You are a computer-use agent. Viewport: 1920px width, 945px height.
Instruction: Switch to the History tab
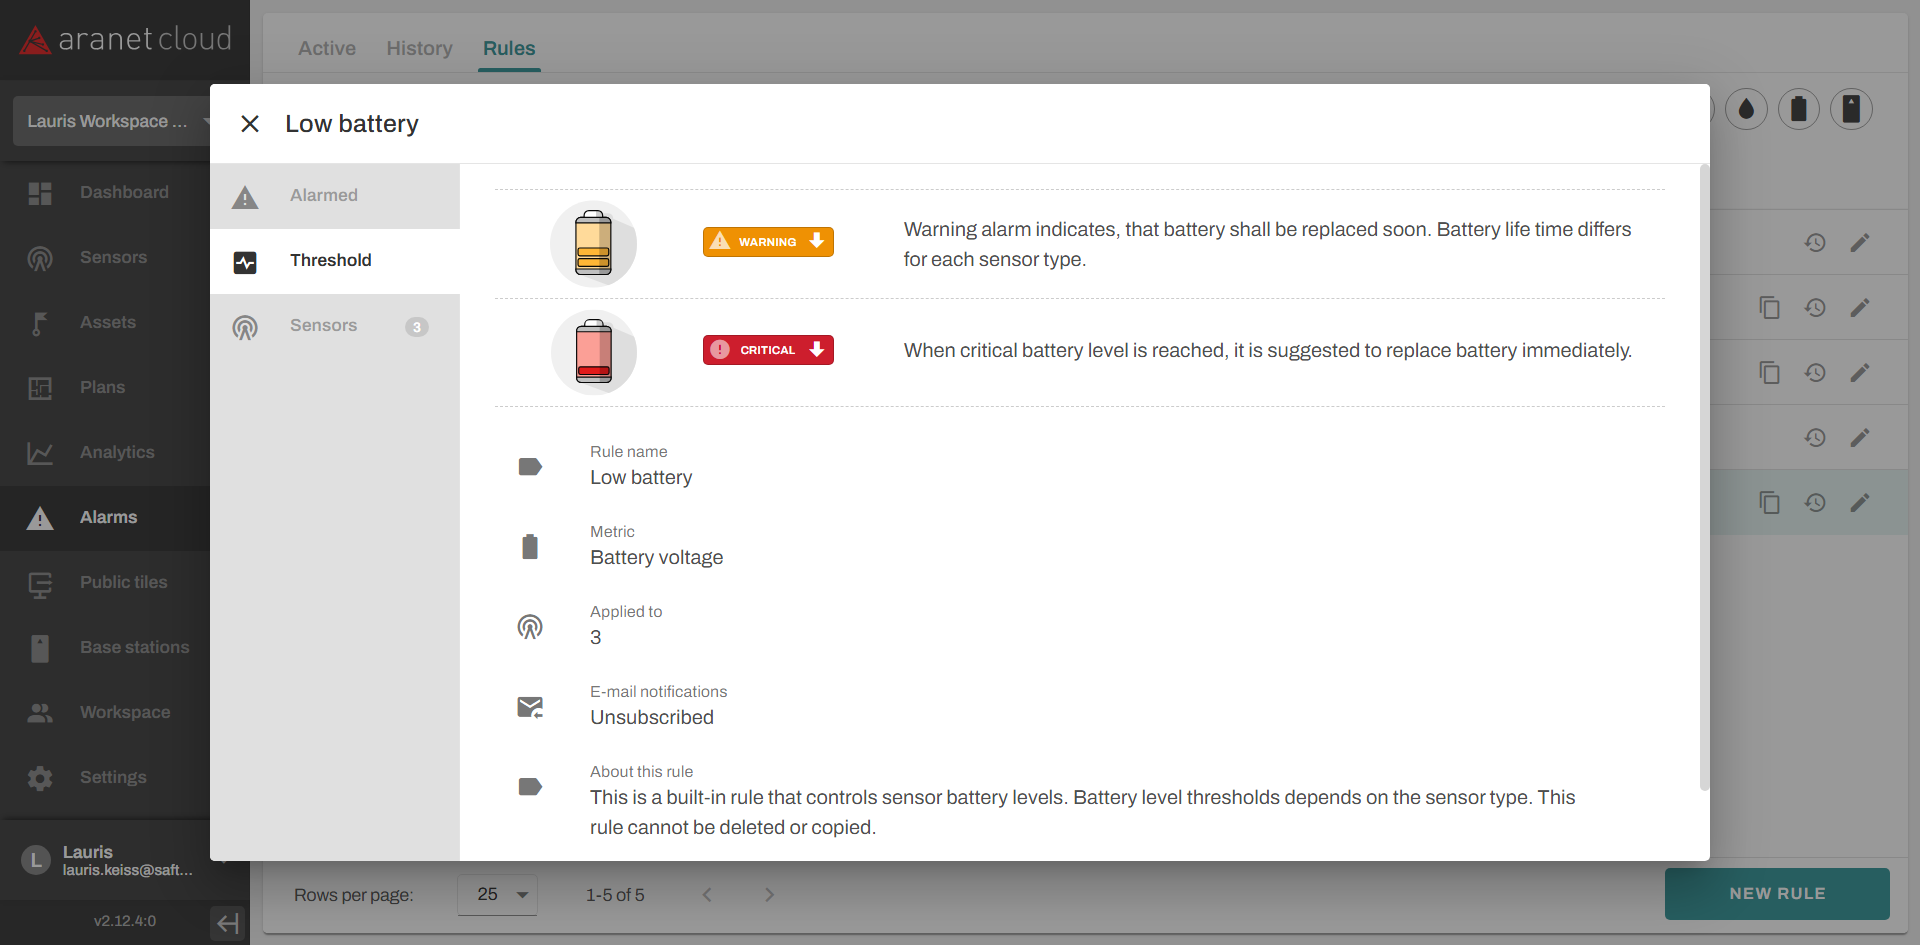pos(419,48)
